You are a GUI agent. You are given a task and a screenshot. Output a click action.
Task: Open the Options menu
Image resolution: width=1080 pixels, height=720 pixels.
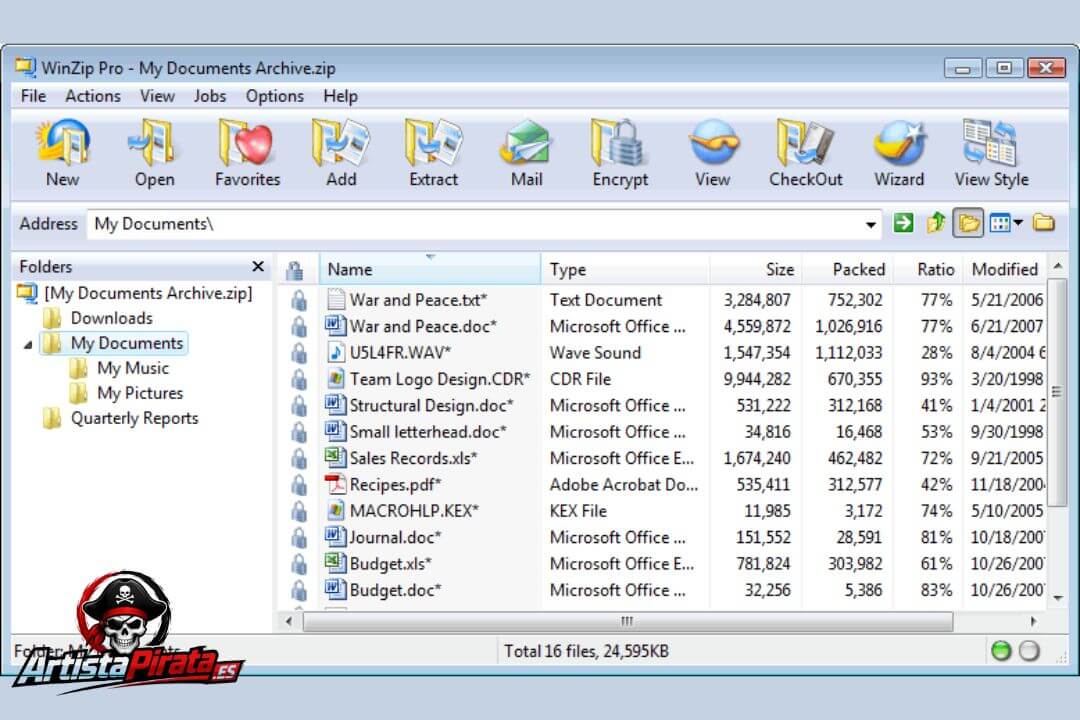275,96
